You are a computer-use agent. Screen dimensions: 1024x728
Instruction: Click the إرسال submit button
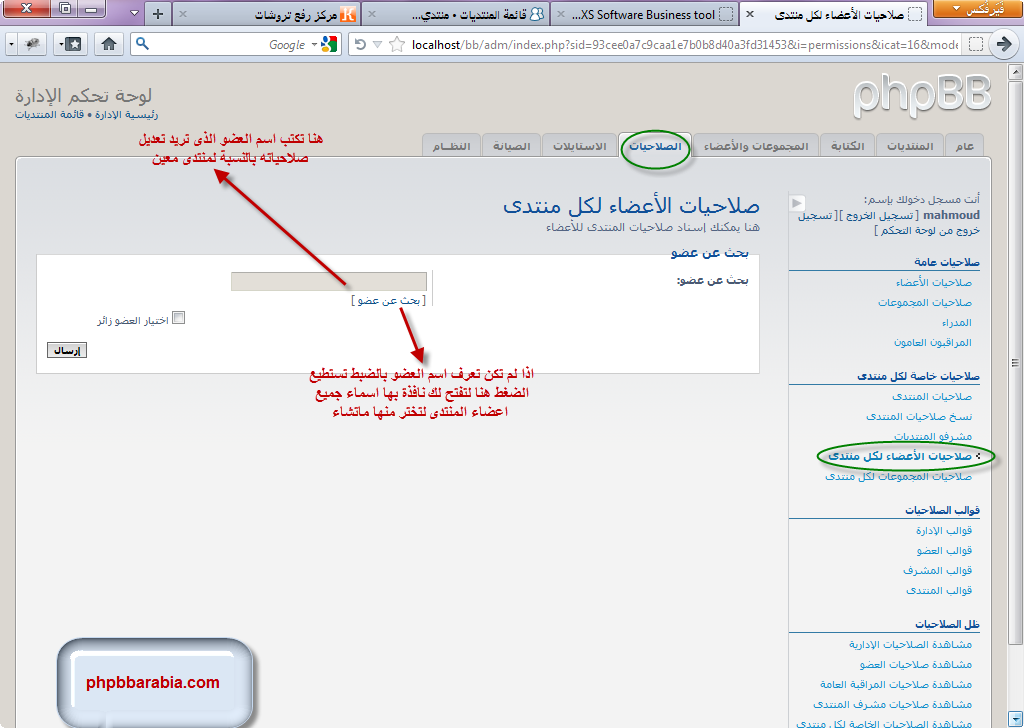(67, 351)
